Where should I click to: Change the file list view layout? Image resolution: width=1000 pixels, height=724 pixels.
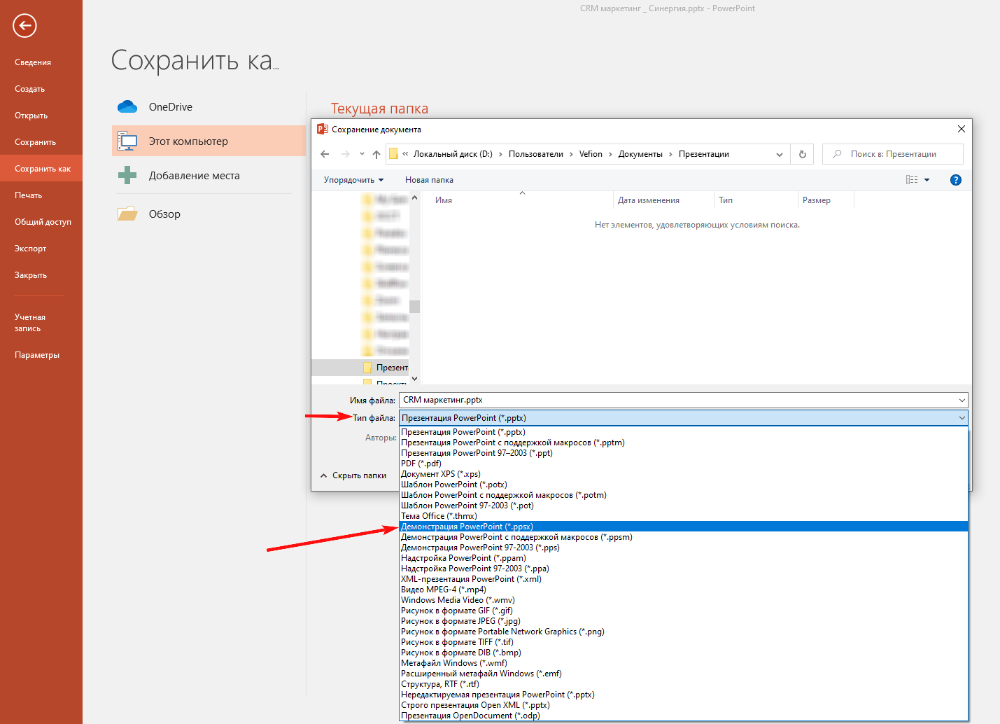[912, 180]
